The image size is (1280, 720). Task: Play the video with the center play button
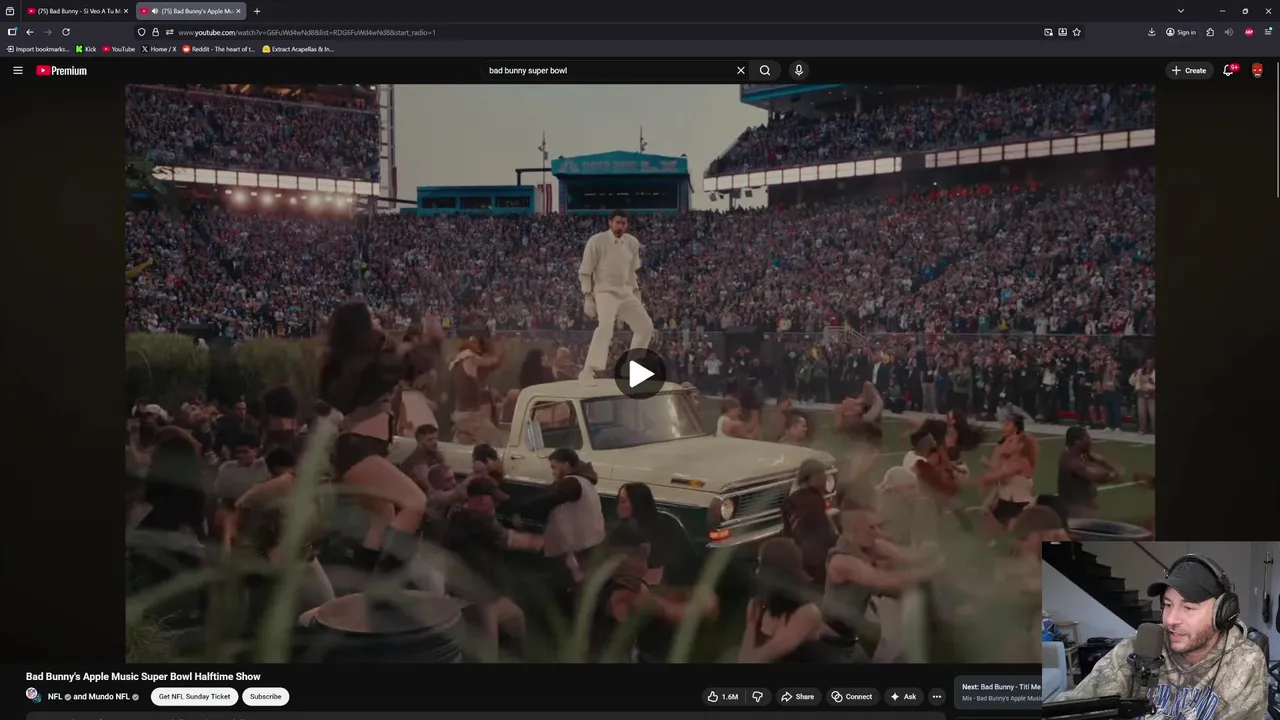click(640, 374)
